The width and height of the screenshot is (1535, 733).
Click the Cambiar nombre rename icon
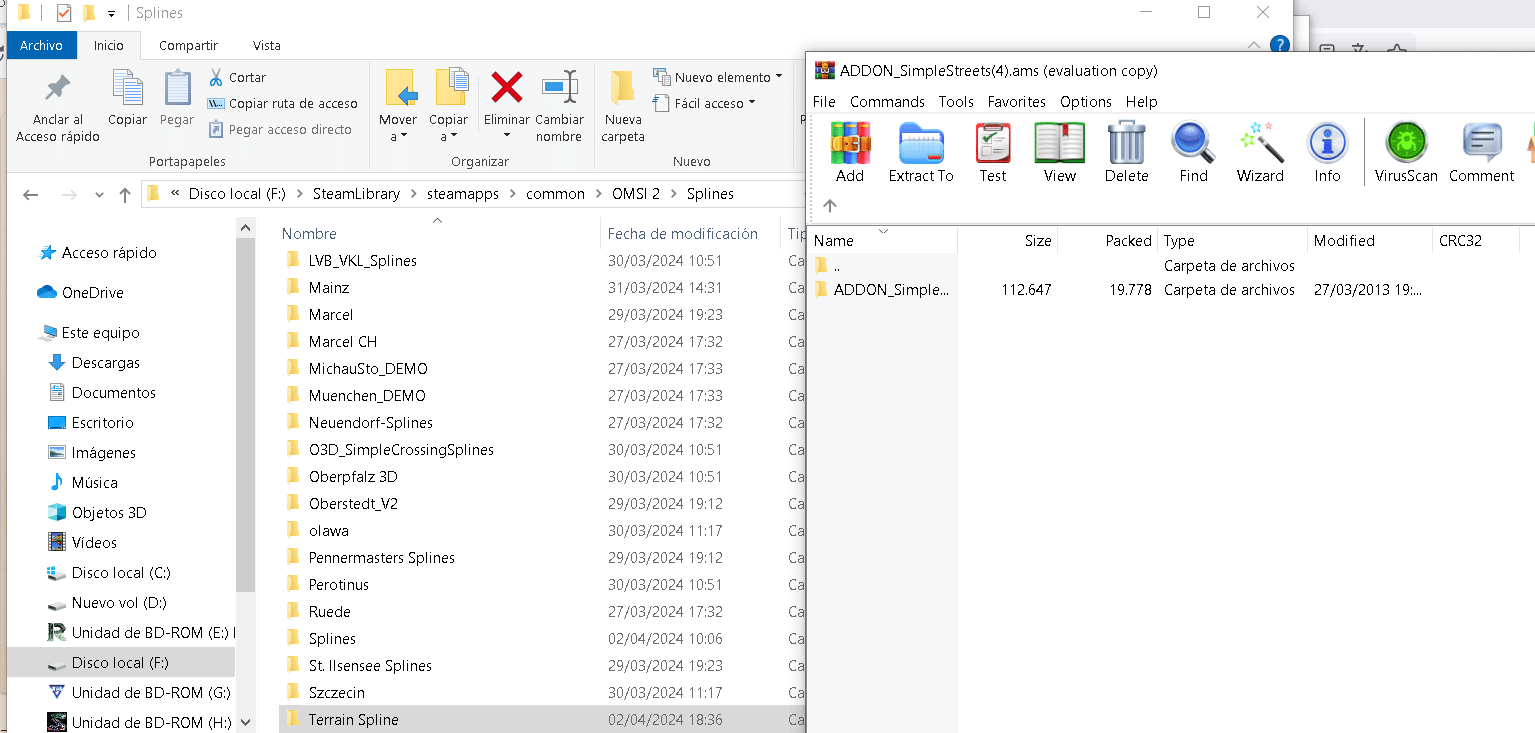(559, 88)
